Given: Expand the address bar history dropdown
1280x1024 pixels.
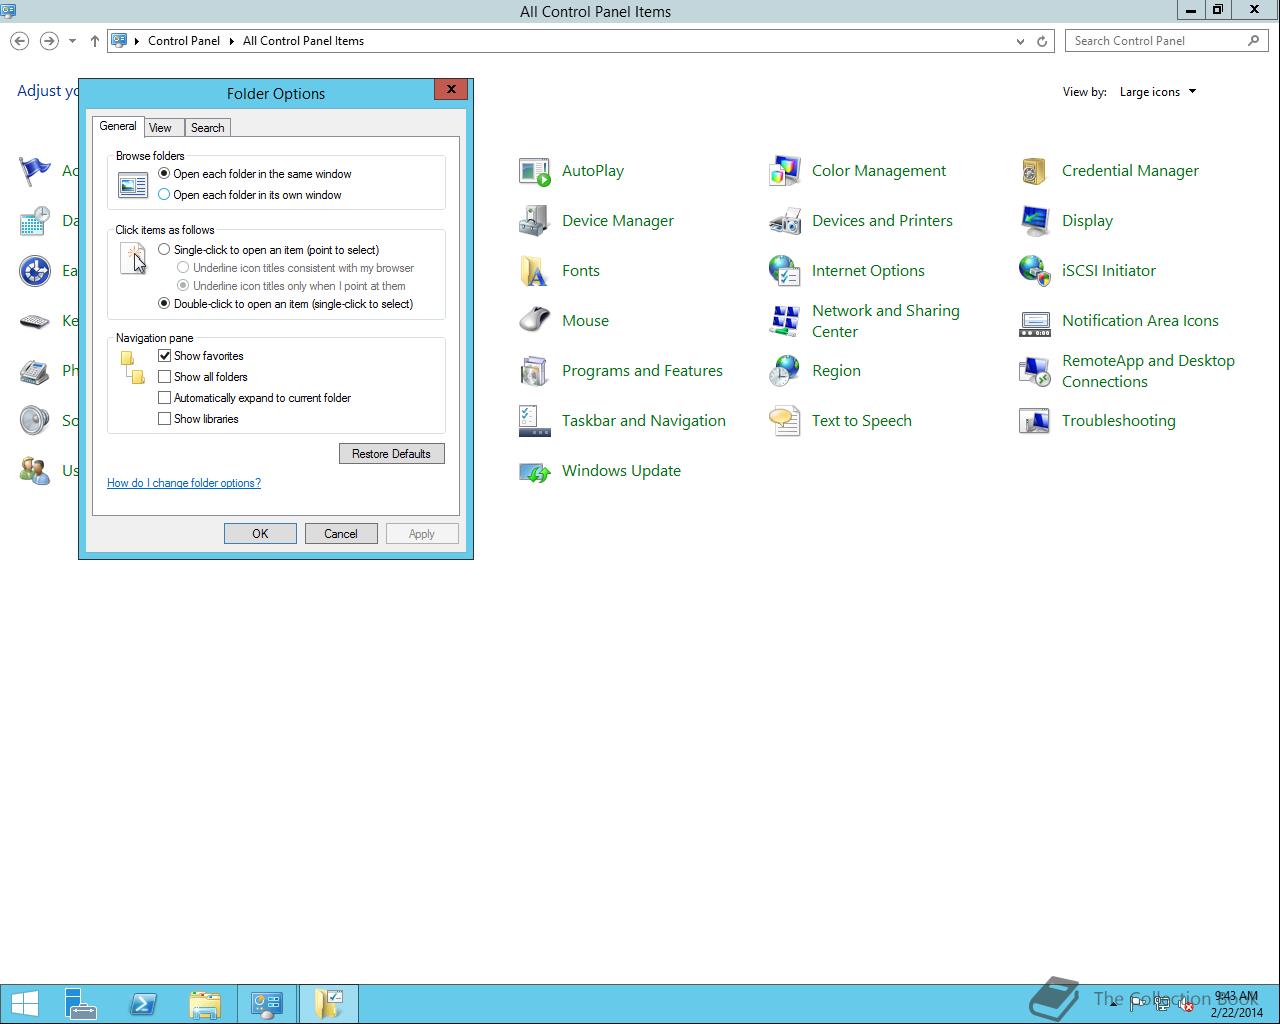Looking at the screenshot, I should pyautogui.click(x=1020, y=41).
